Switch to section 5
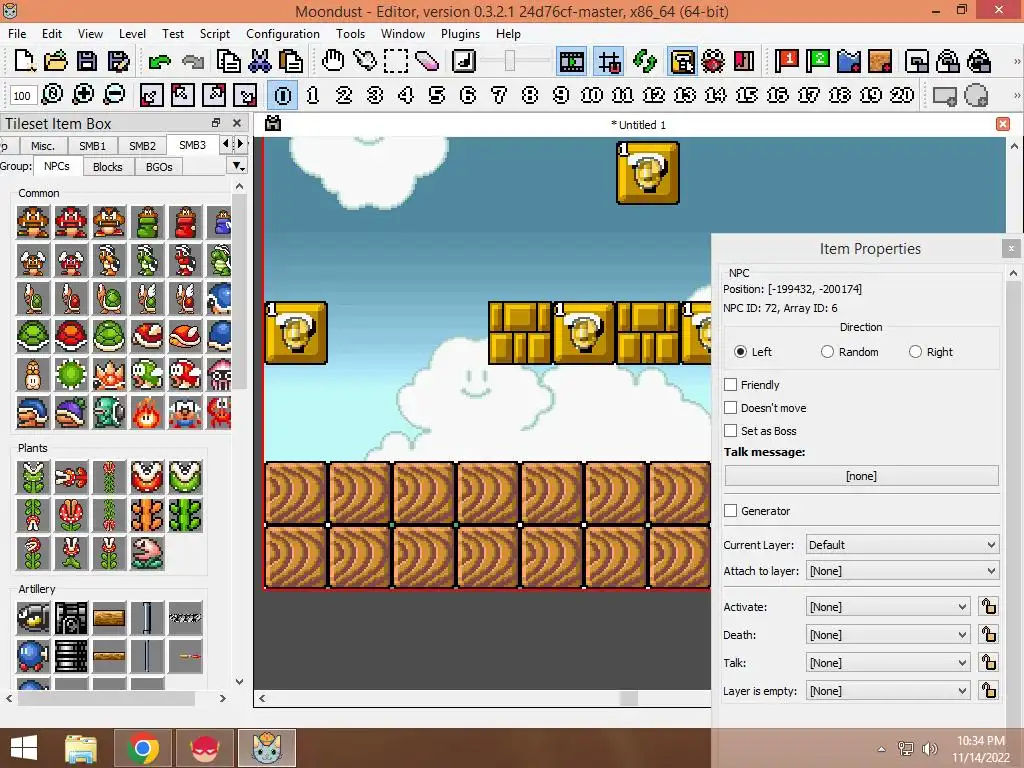 pos(437,95)
